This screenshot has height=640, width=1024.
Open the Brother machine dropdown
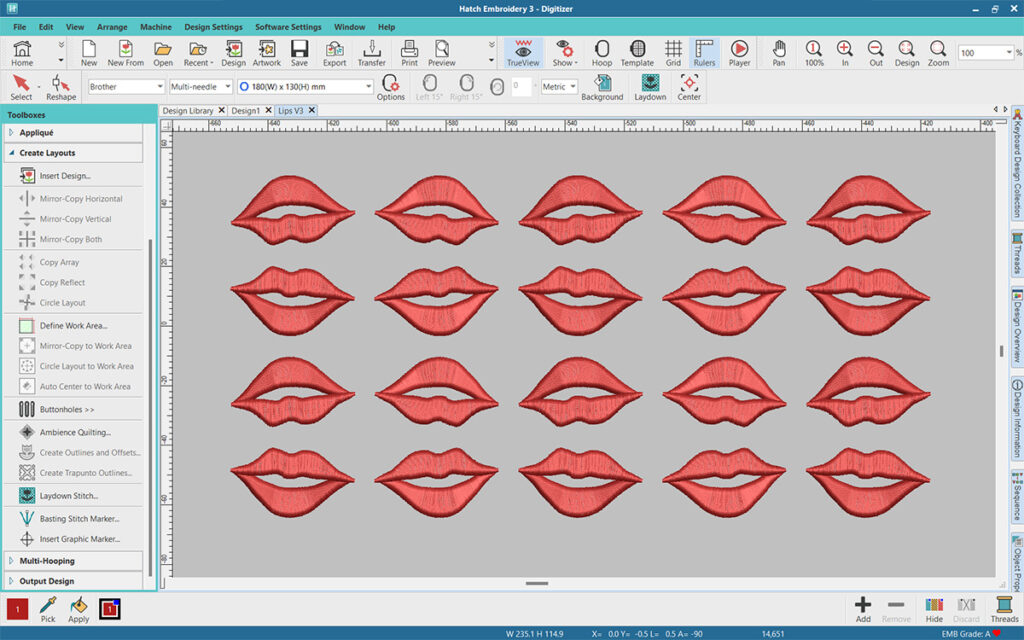(x=126, y=87)
